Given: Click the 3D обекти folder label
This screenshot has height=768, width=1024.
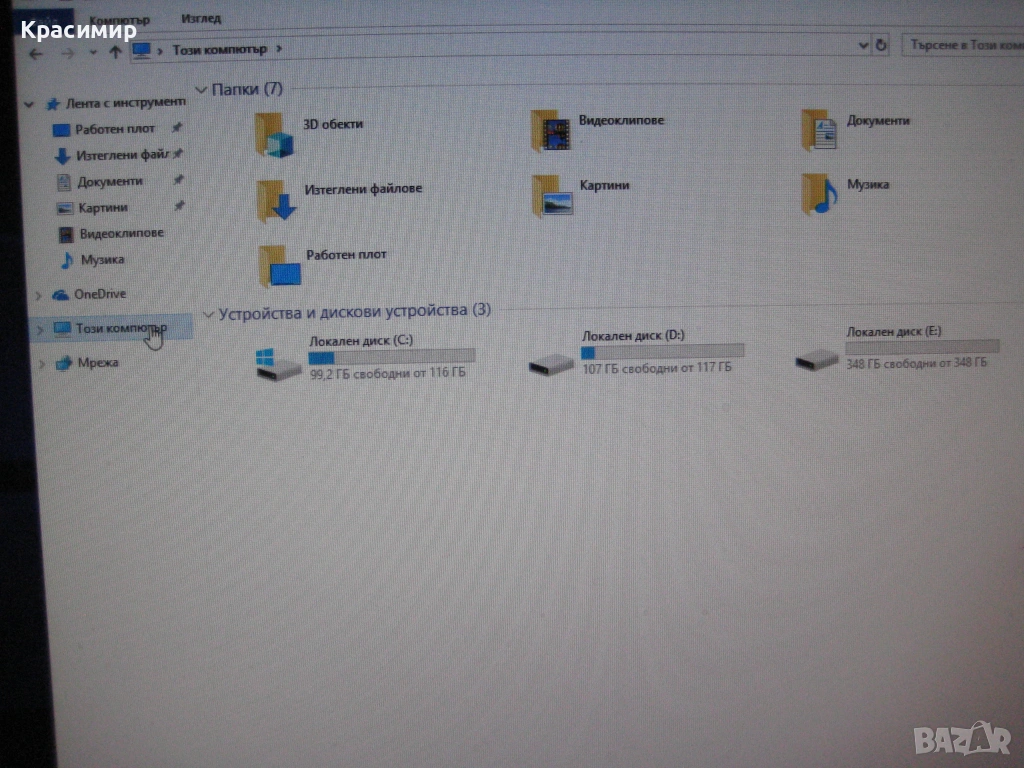Looking at the screenshot, I should tap(333, 124).
